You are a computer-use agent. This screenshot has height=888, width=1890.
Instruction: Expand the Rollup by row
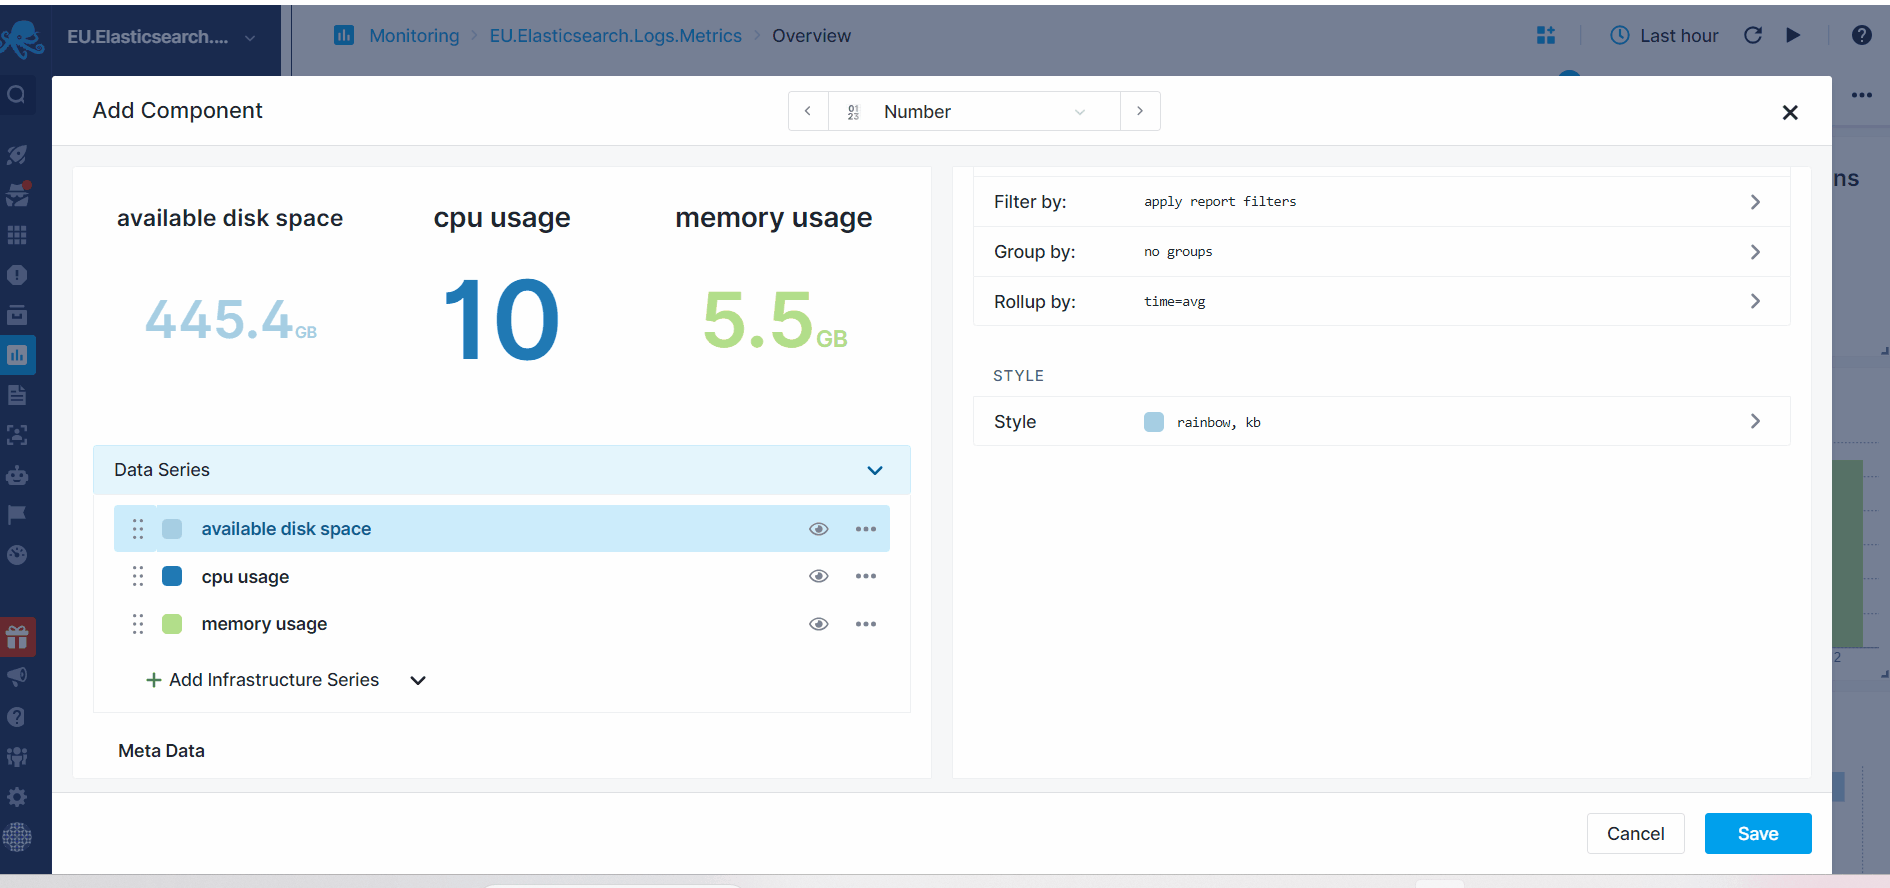tap(1381, 301)
